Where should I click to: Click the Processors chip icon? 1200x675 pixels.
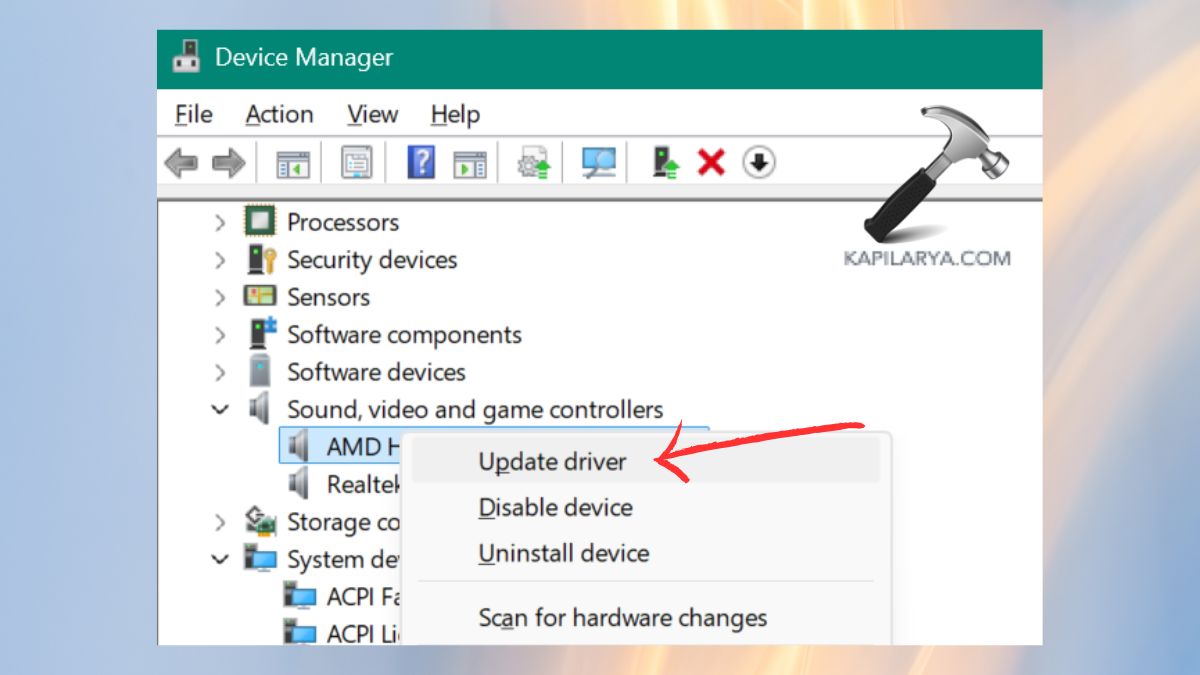tap(260, 221)
